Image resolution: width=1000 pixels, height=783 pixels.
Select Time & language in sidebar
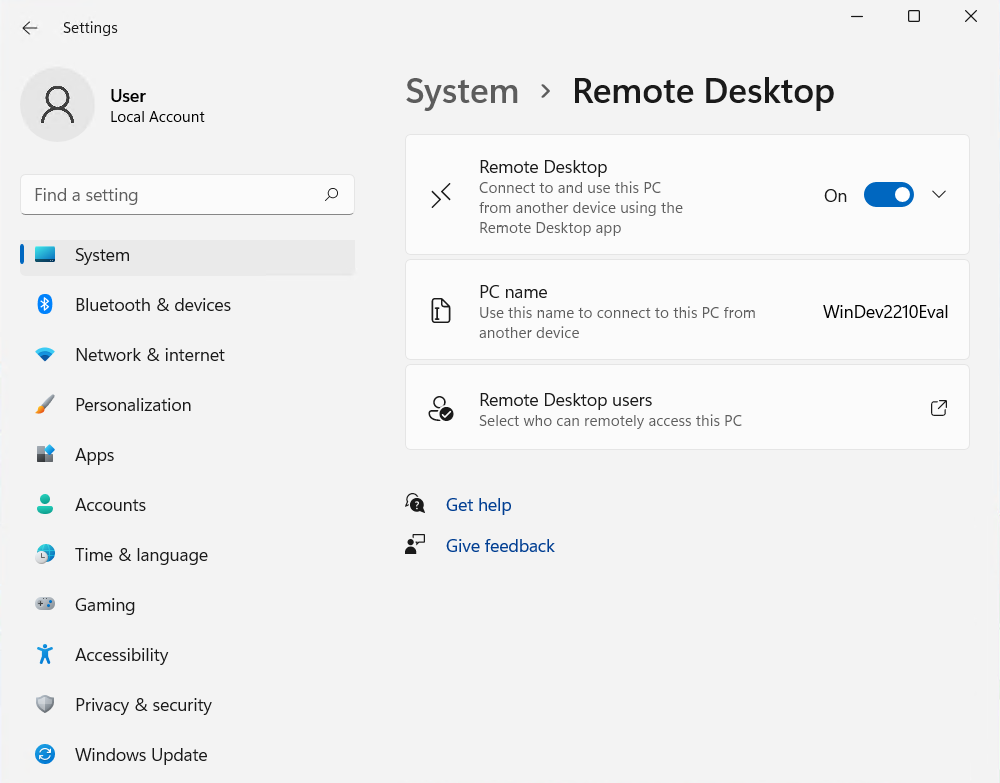point(141,555)
